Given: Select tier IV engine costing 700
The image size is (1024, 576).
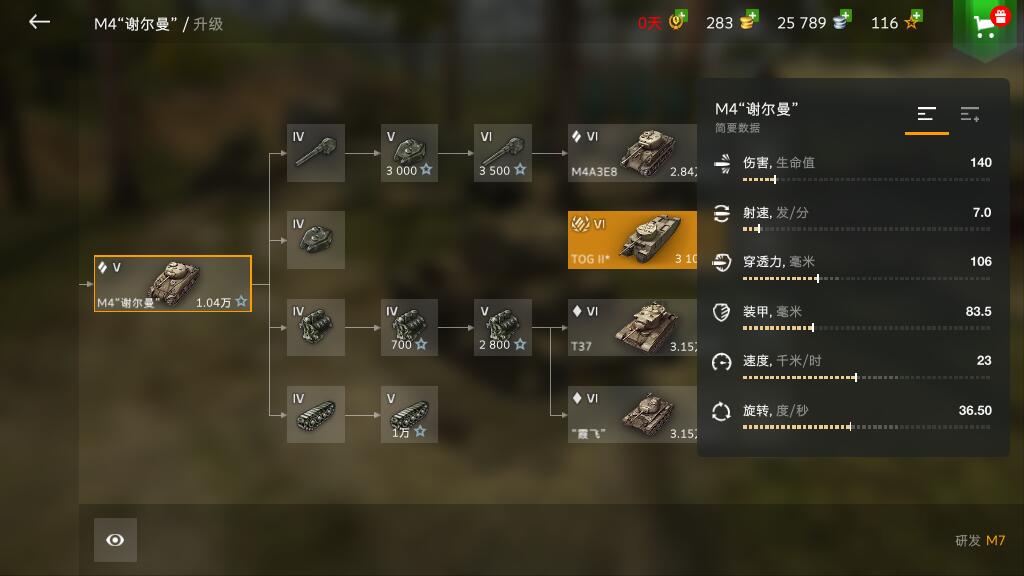Looking at the screenshot, I should [409, 327].
